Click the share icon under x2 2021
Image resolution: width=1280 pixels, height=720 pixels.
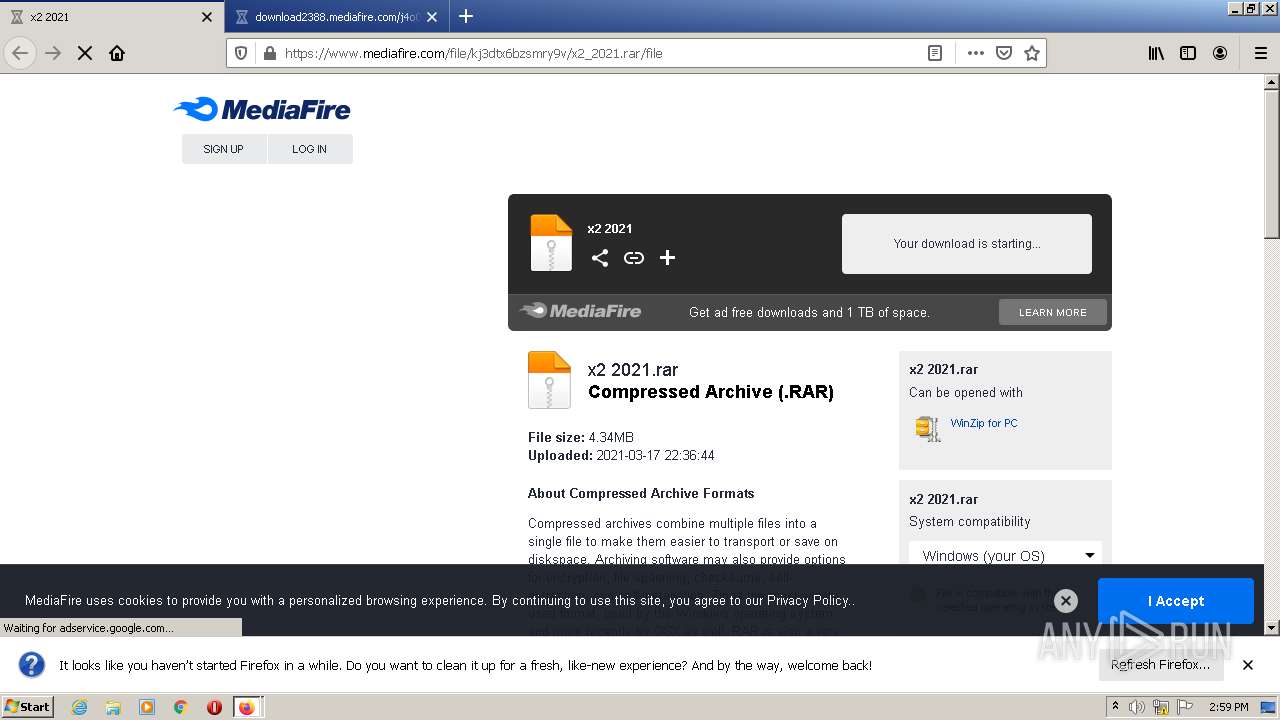click(600, 258)
